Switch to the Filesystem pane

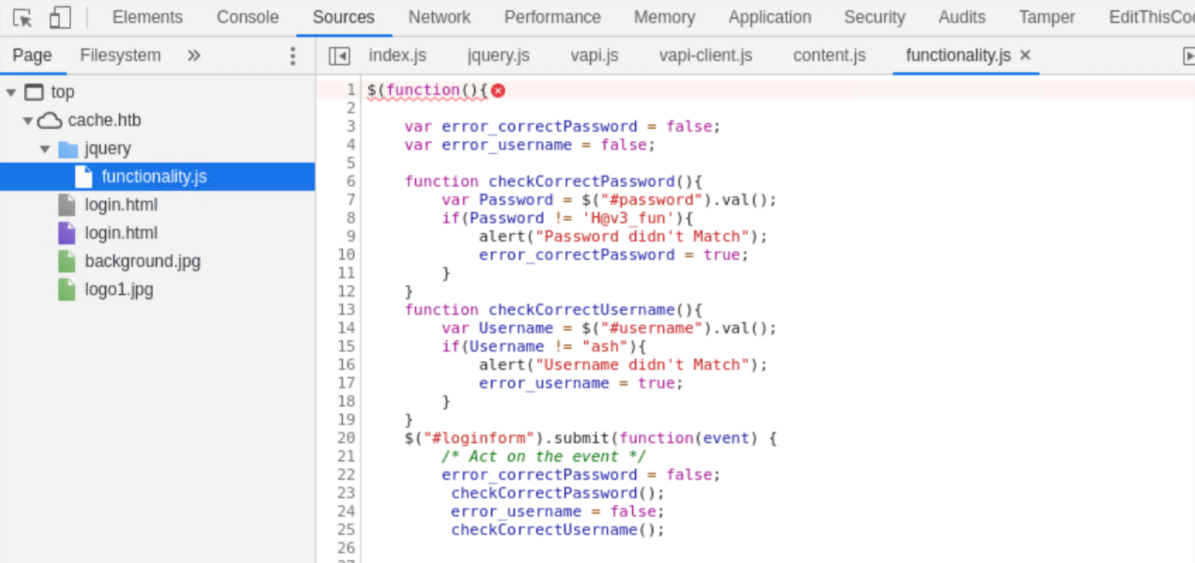pyautogui.click(x=120, y=56)
